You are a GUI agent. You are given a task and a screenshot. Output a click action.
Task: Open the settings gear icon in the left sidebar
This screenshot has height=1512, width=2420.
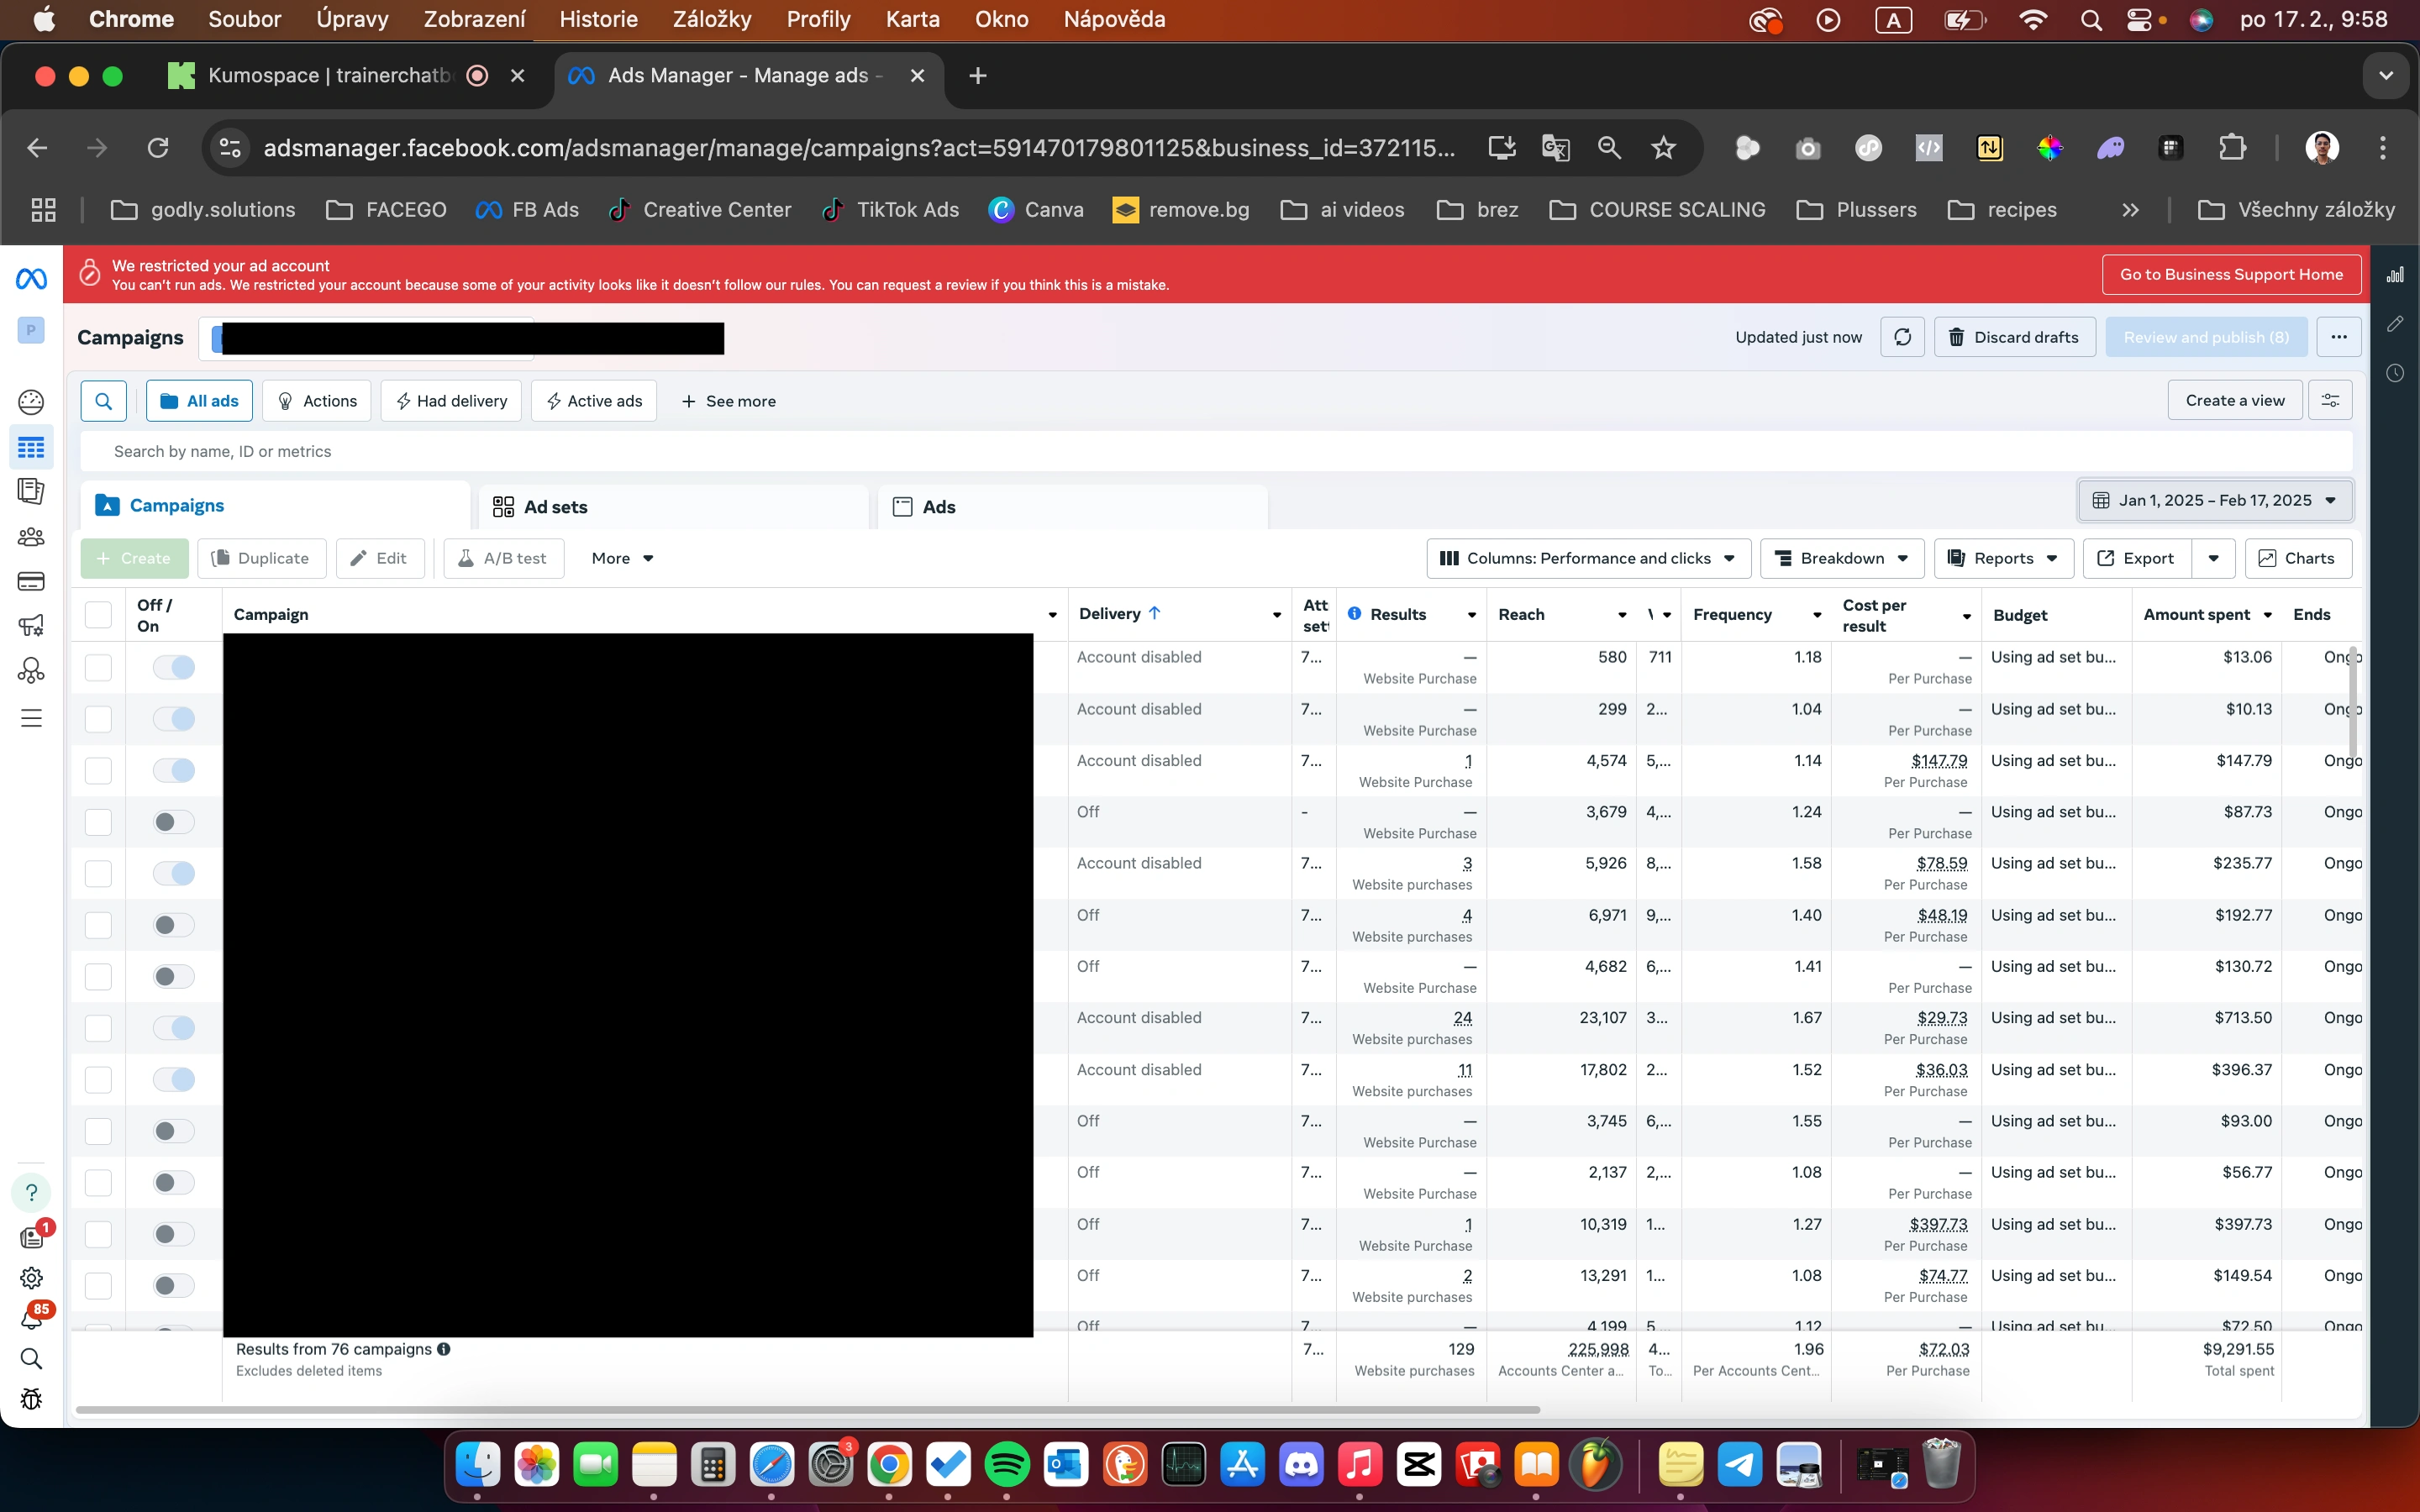(31, 1278)
